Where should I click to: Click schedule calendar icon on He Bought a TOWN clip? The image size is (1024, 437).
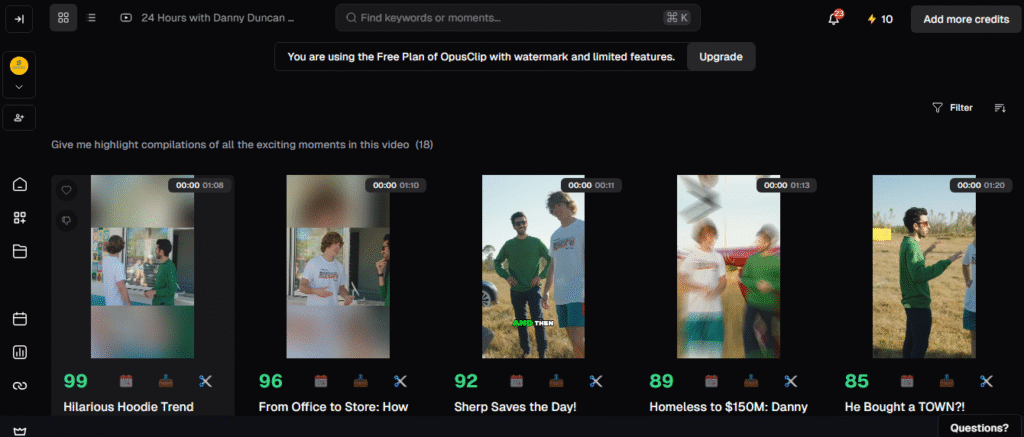908,381
